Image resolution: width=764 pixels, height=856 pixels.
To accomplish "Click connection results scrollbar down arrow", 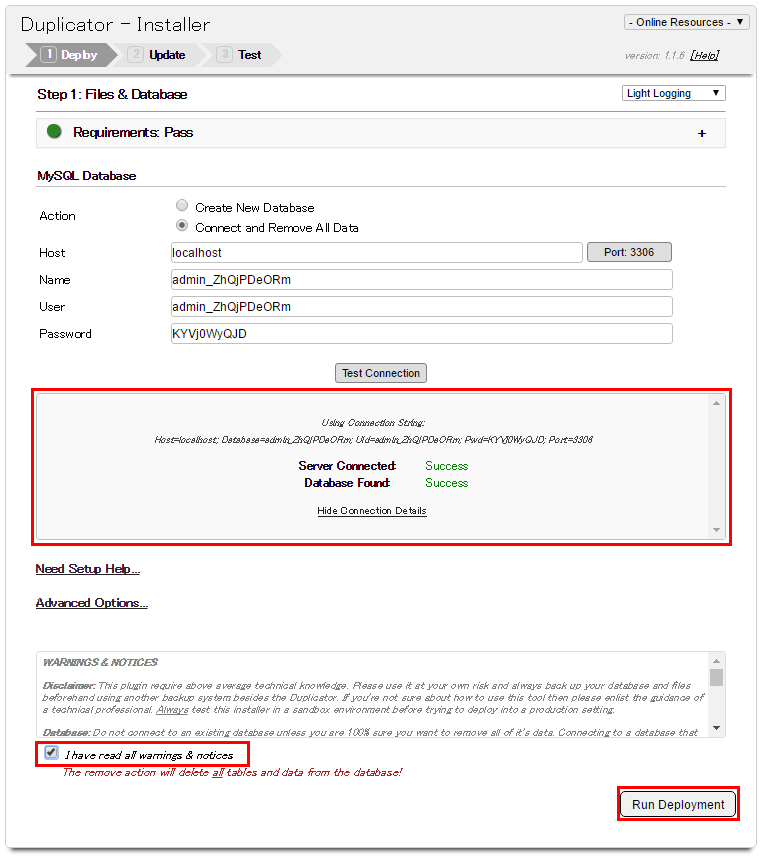I will tap(716, 530).
